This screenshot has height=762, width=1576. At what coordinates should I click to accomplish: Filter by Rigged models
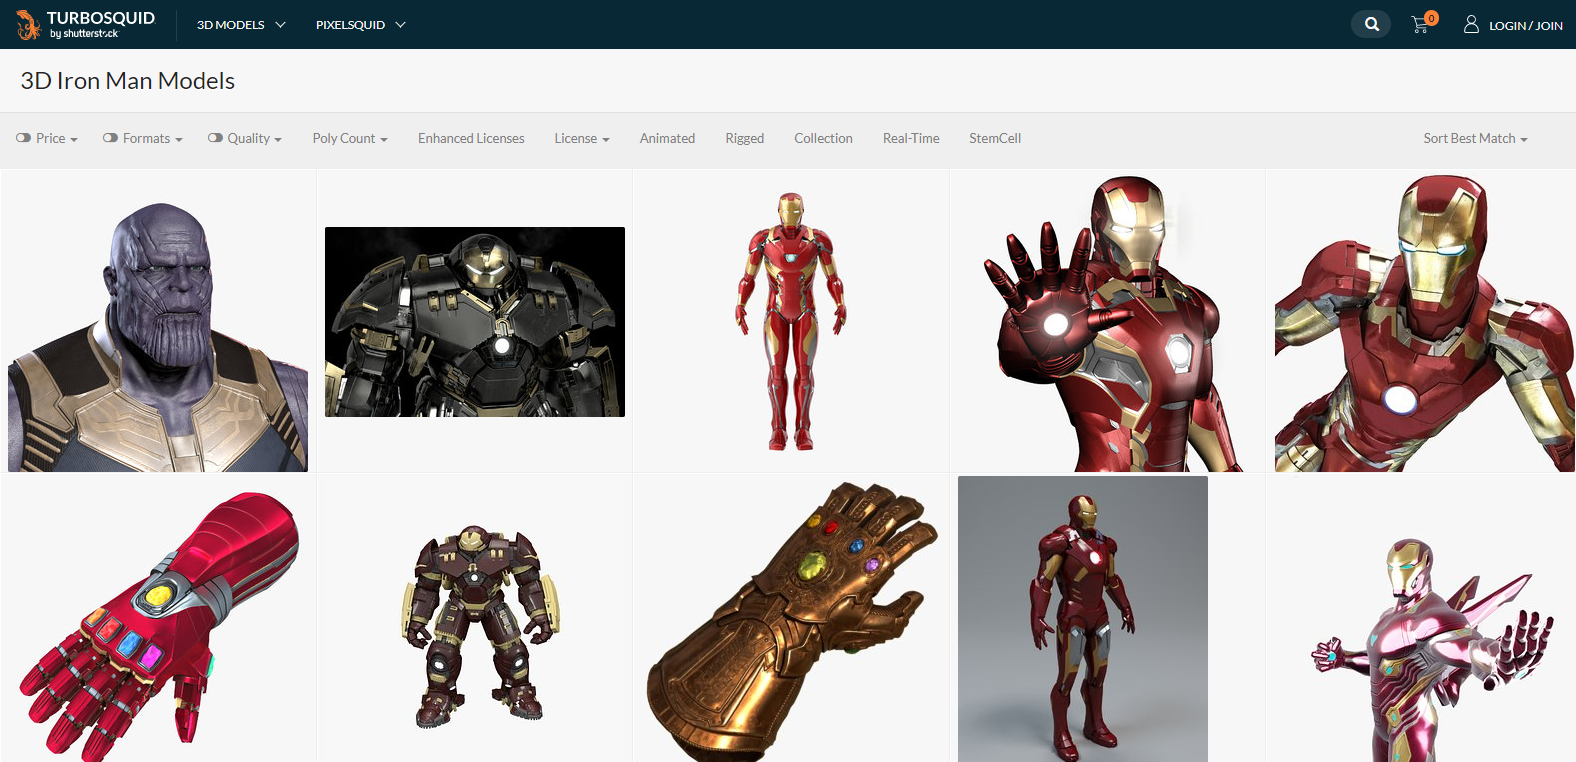click(x=744, y=138)
